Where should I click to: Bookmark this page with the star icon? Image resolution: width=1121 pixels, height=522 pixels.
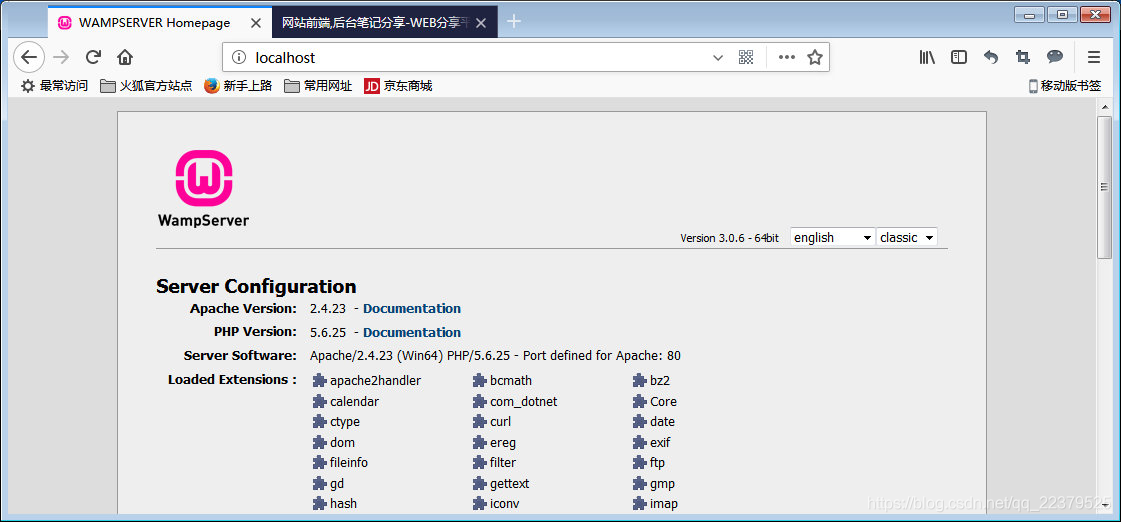coord(814,58)
